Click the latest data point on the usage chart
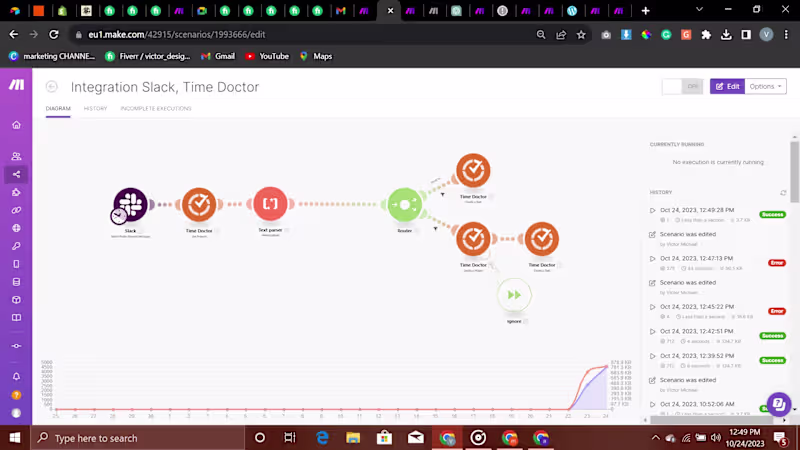 pos(607,366)
